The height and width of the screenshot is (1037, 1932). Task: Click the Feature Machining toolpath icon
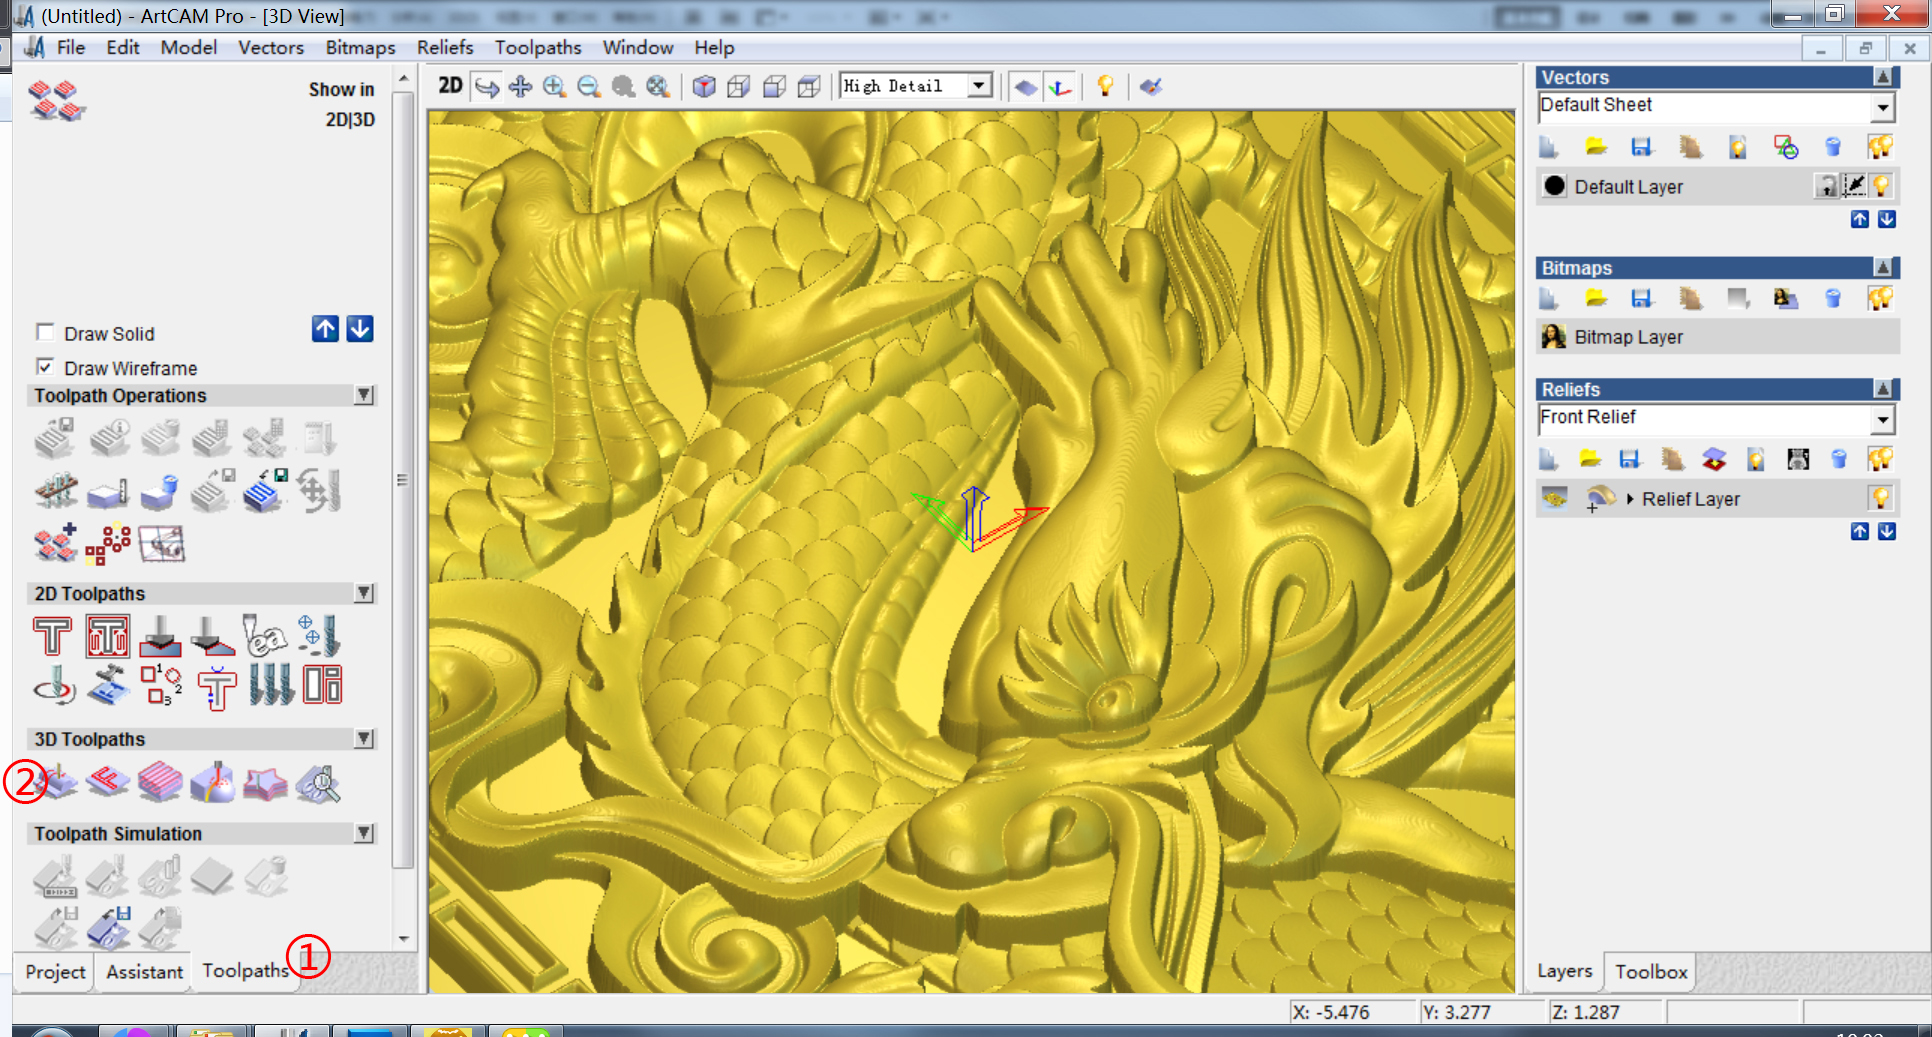coord(108,782)
